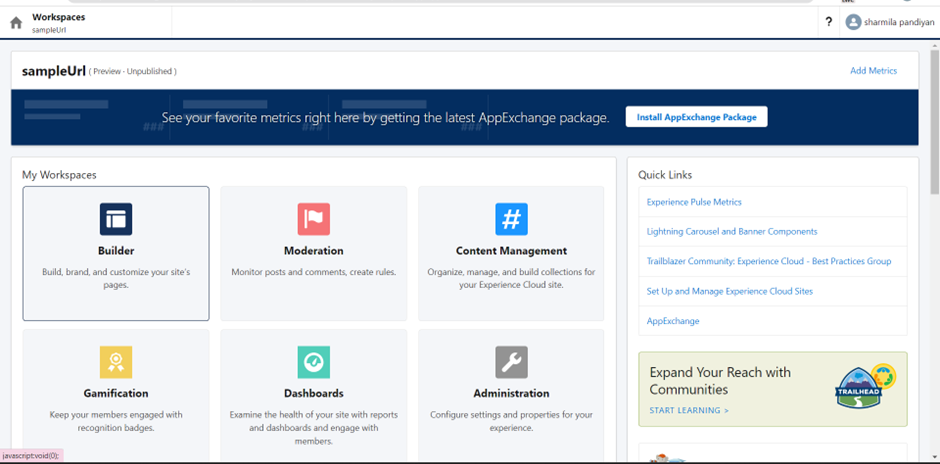The image size is (940, 464).
Task: Select the Administration tile title
Action: pyautogui.click(x=511, y=393)
